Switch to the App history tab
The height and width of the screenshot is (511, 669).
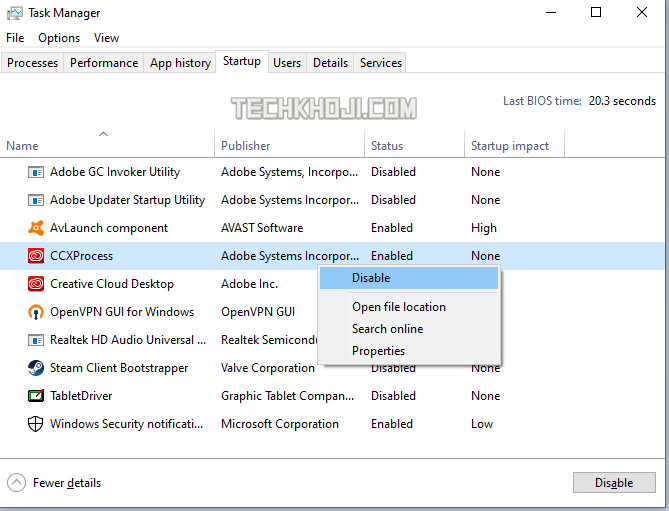pyautogui.click(x=180, y=63)
